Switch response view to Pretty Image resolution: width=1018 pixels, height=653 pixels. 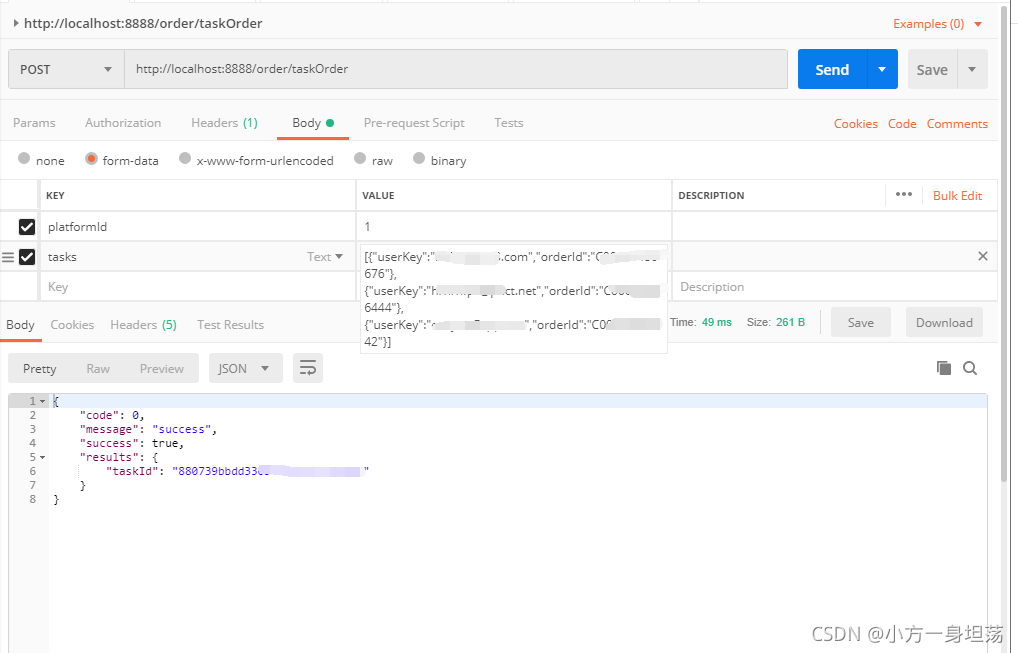coord(40,369)
